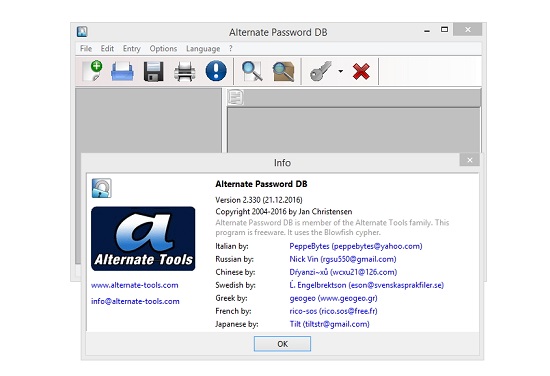Click the app icon in main title bar
The image size is (550, 376).
(x=82, y=32)
